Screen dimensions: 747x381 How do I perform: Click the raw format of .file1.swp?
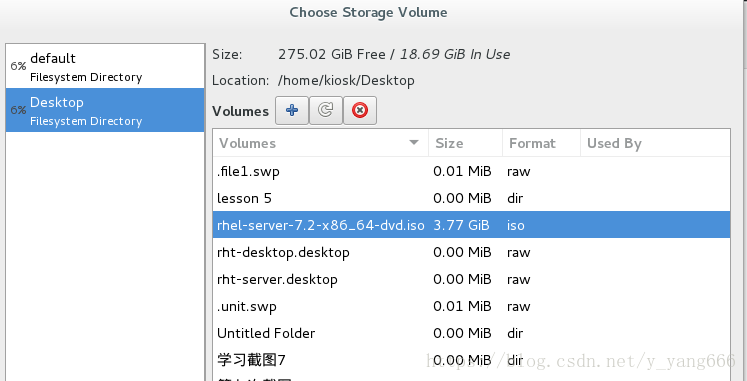pos(518,171)
